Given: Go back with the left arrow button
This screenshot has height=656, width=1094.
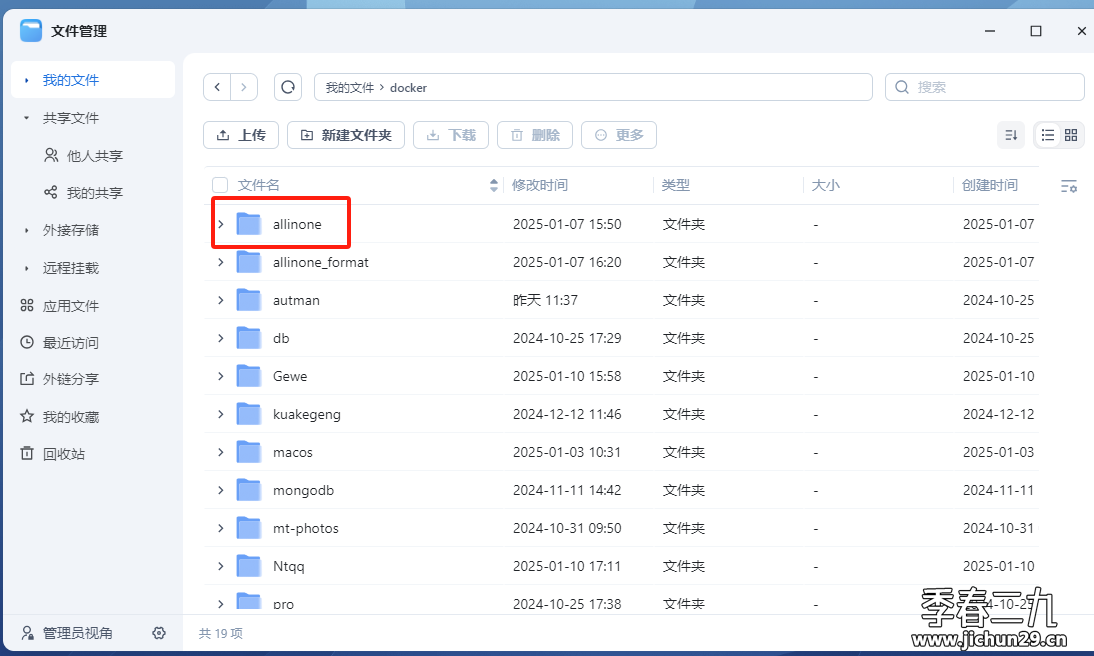Looking at the screenshot, I should tap(217, 87).
